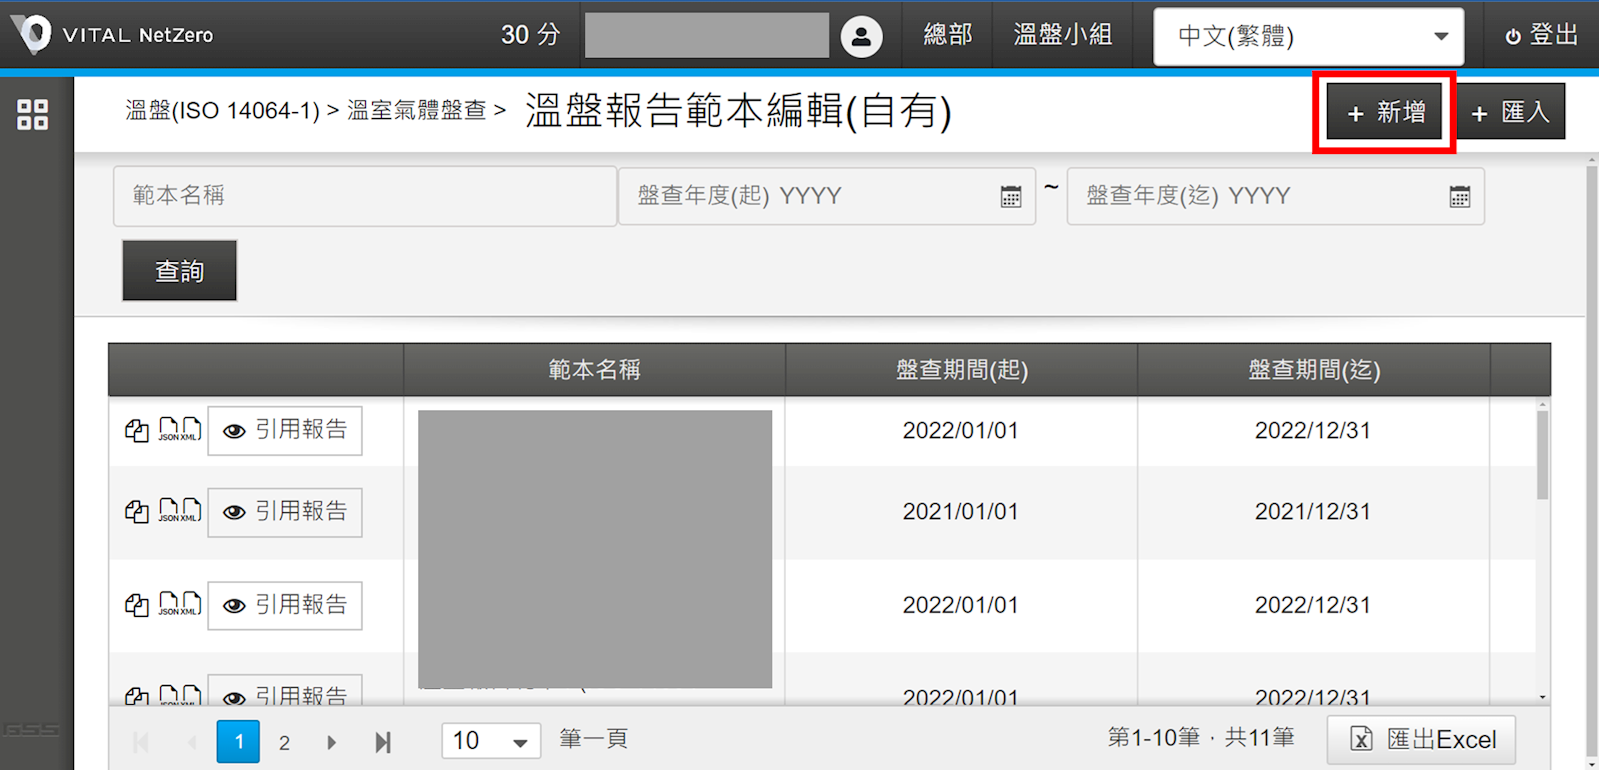Viewport: 1599px width, 770px height.
Task: Click the user profile avatar icon
Action: (861, 37)
